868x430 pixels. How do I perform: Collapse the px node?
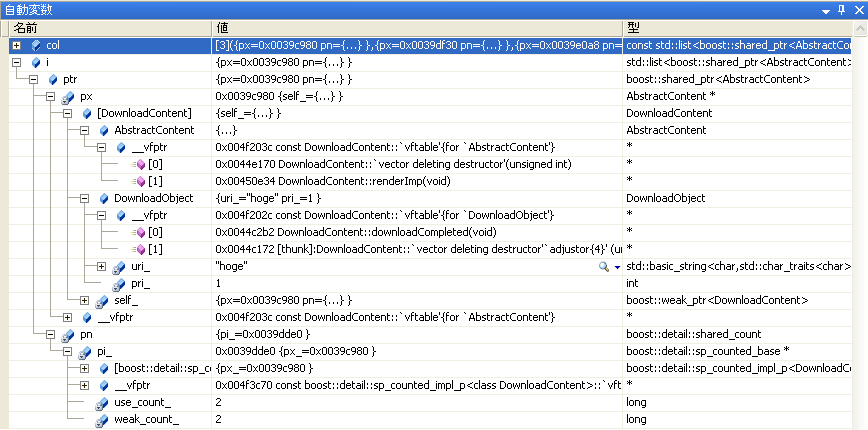(x=51, y=96)
